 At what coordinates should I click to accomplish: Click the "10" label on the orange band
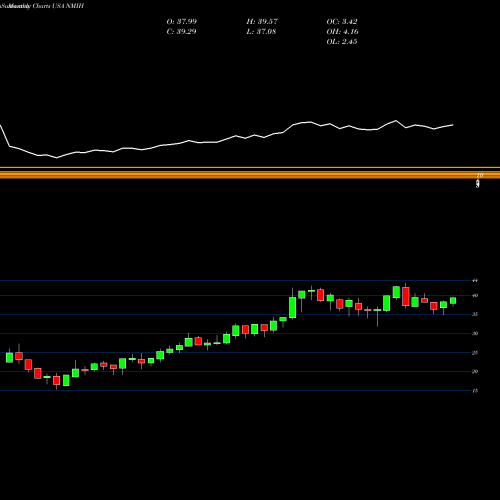coord(480,175)
